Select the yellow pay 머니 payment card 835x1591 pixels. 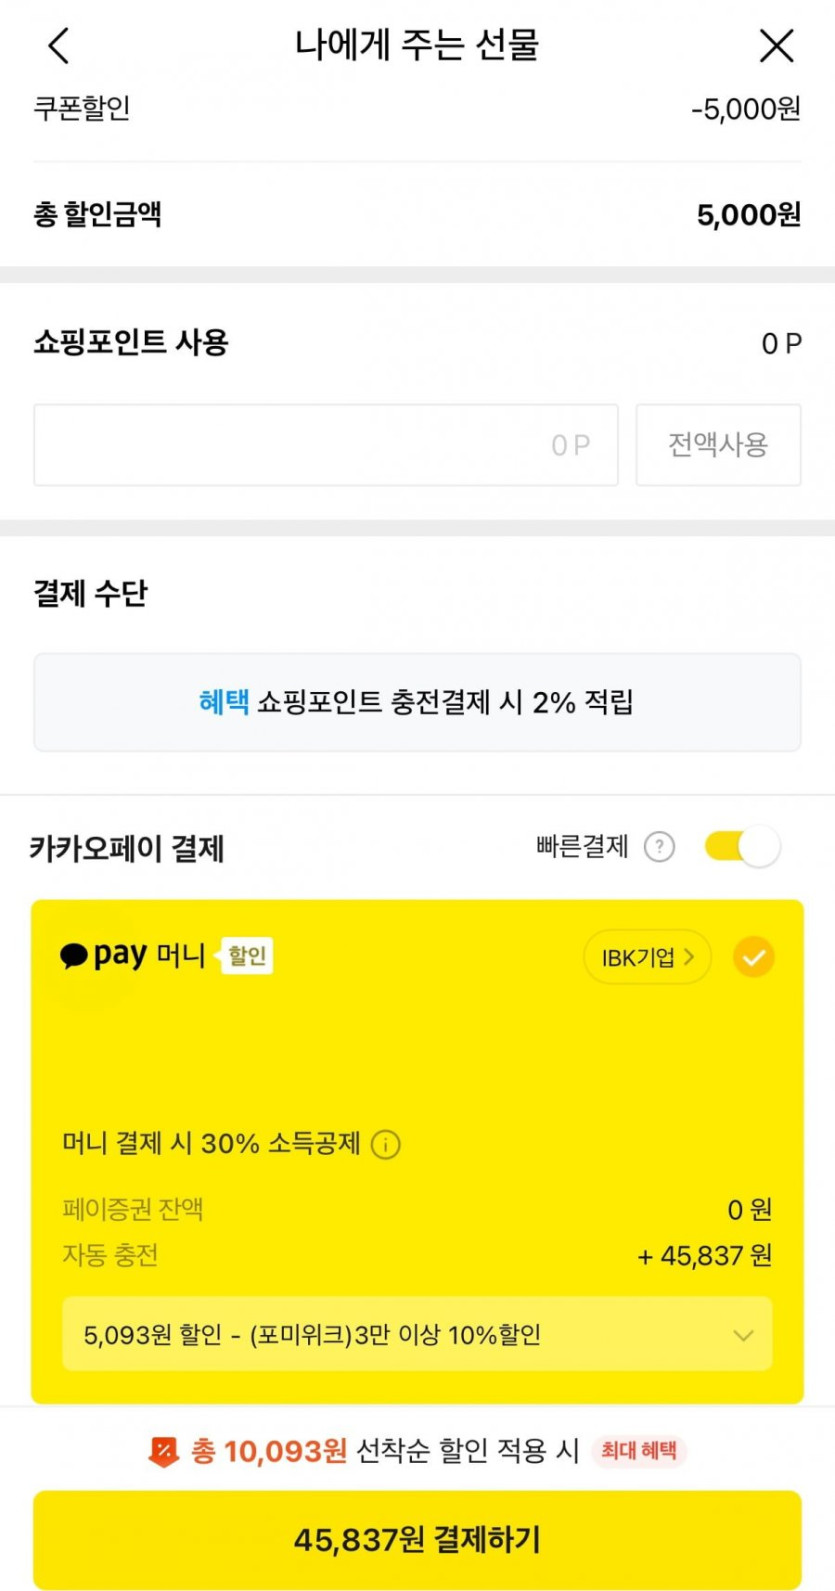click(416, 1060)
